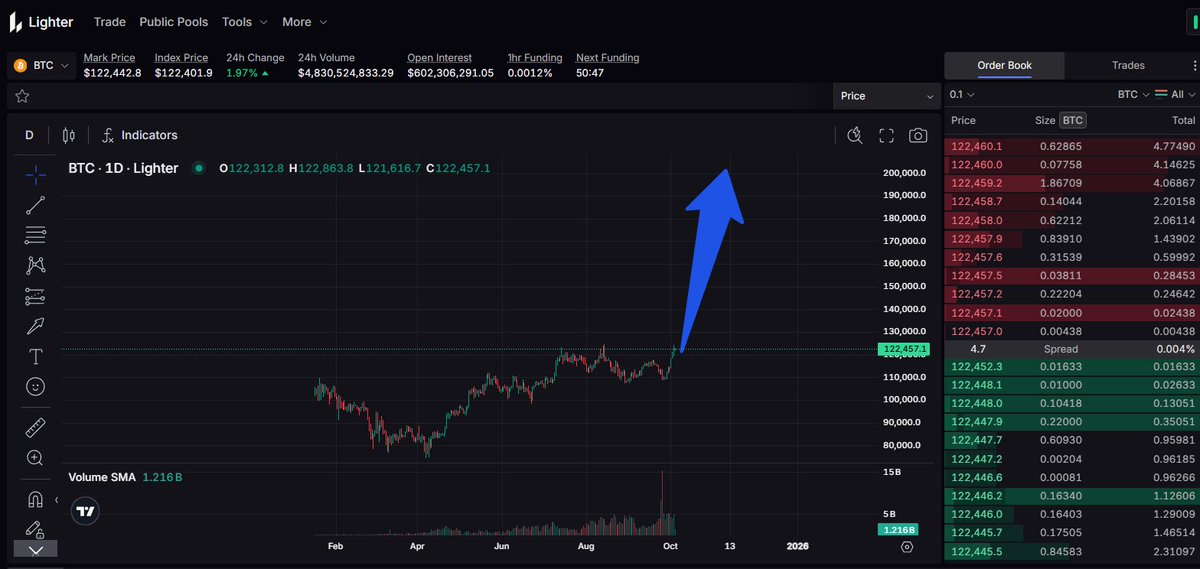Select the crosshair cursor tool
The height and width of the screenshot is (569, 1200).
[x=35, y=175]
